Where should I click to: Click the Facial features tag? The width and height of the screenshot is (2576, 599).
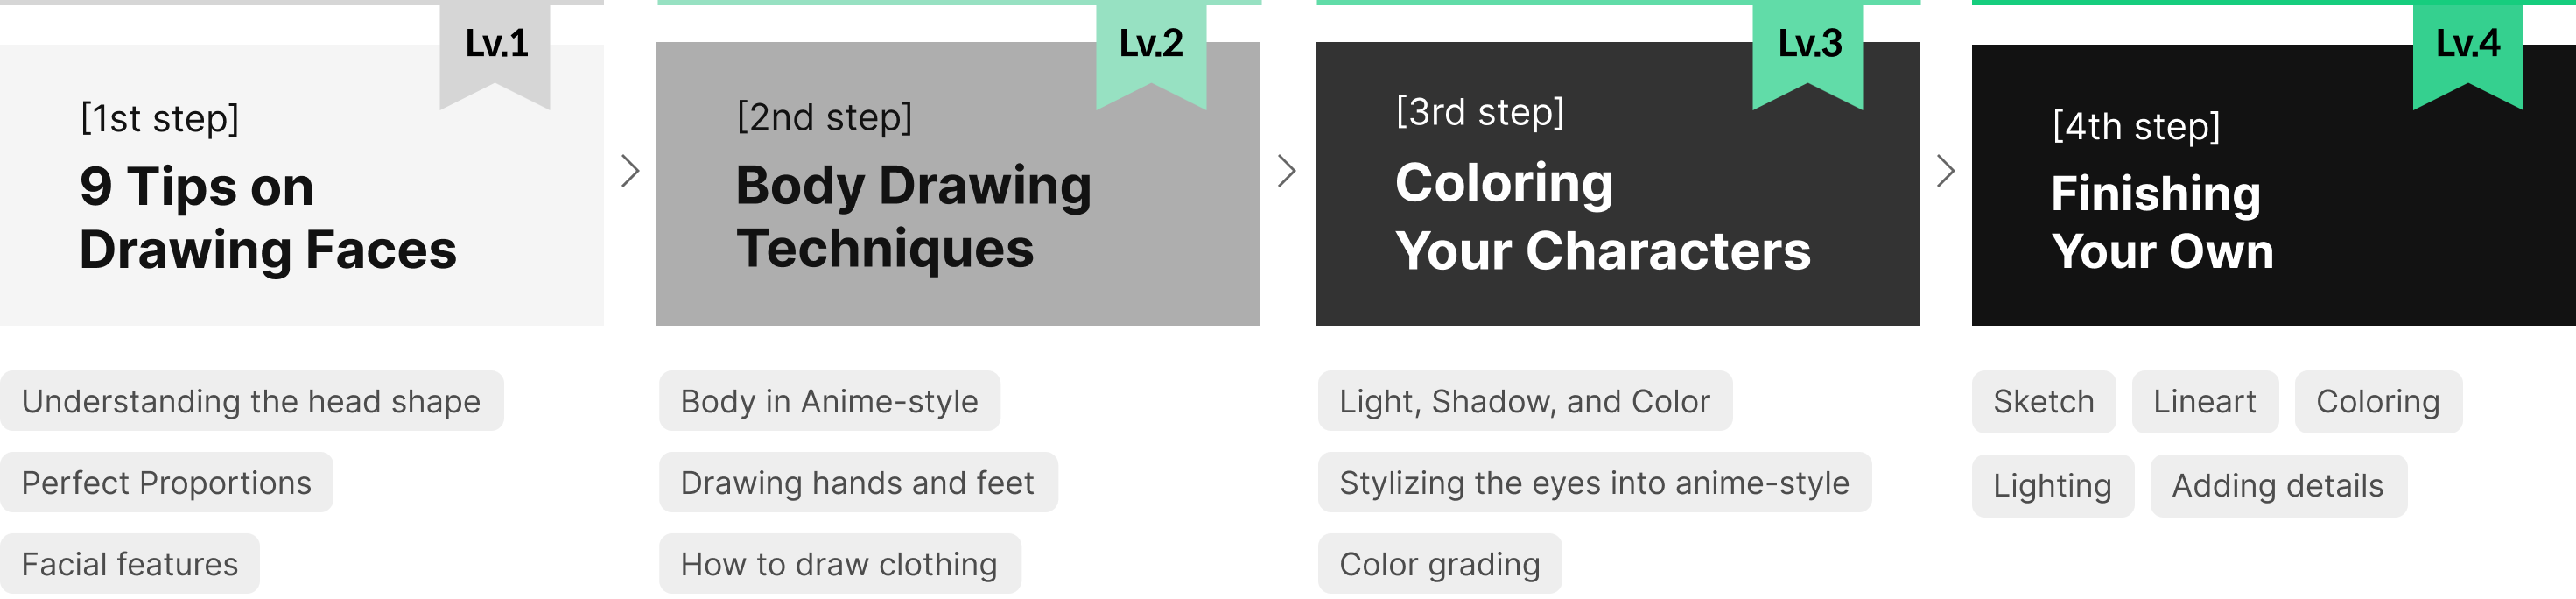click(x=130, y=564)
